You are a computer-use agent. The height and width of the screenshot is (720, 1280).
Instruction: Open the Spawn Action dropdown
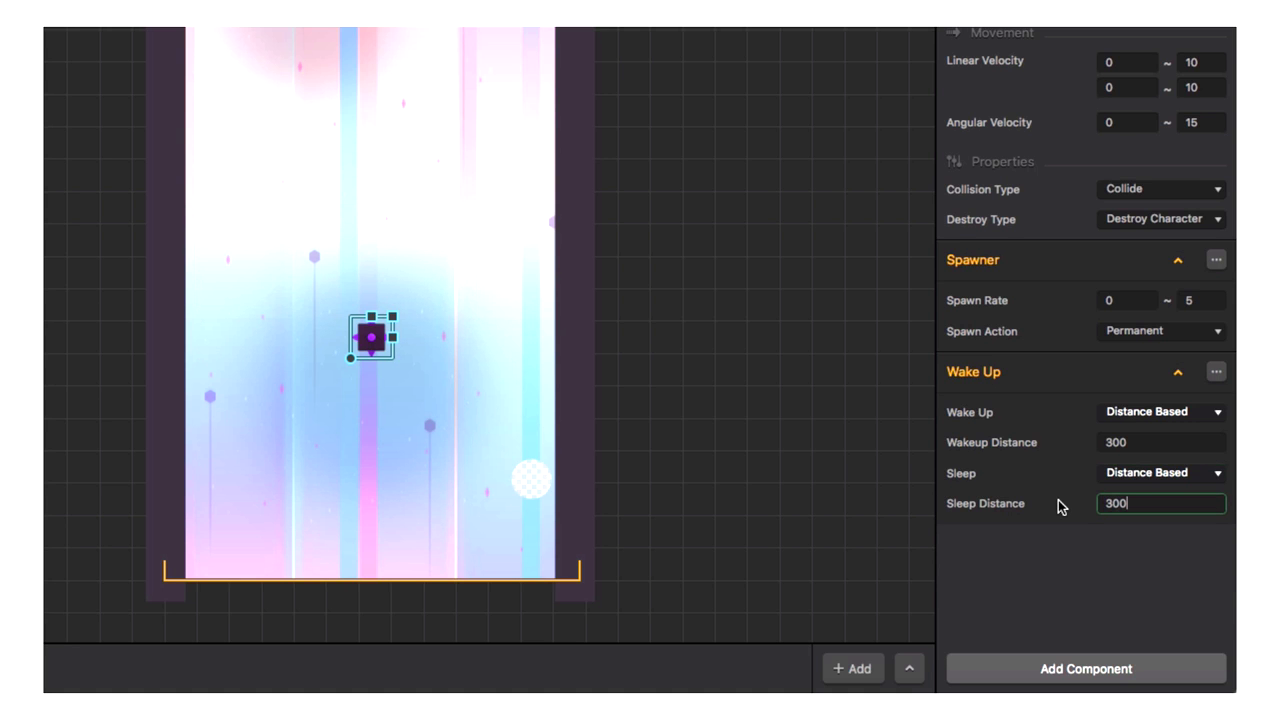pyautogui.click(x=1161, y=331)
